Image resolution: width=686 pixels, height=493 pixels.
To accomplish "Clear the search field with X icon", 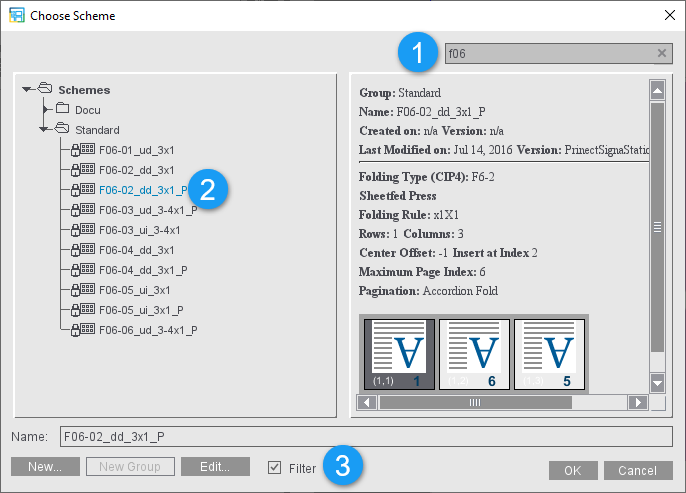I will click(662, 54).
